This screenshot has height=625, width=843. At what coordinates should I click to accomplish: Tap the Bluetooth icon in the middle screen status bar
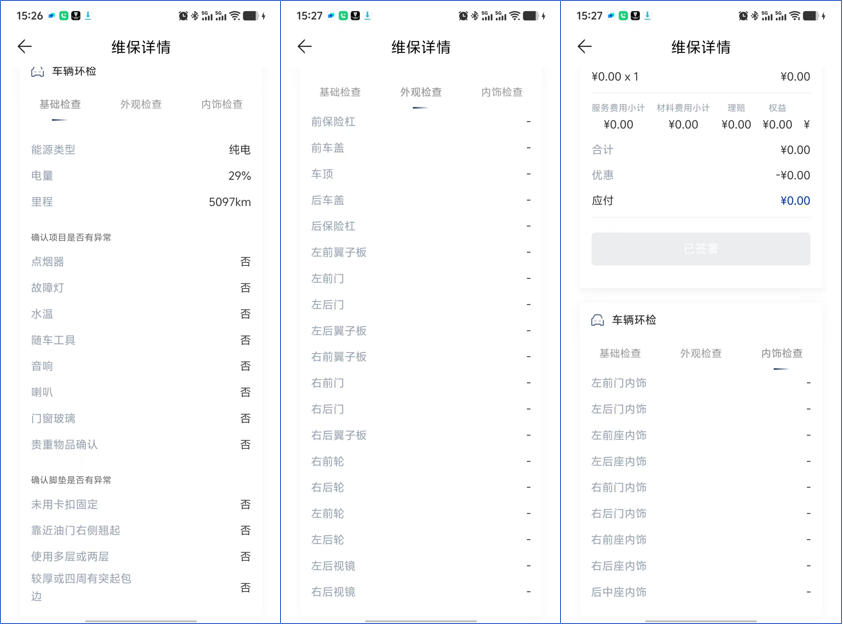pos(475,16)
